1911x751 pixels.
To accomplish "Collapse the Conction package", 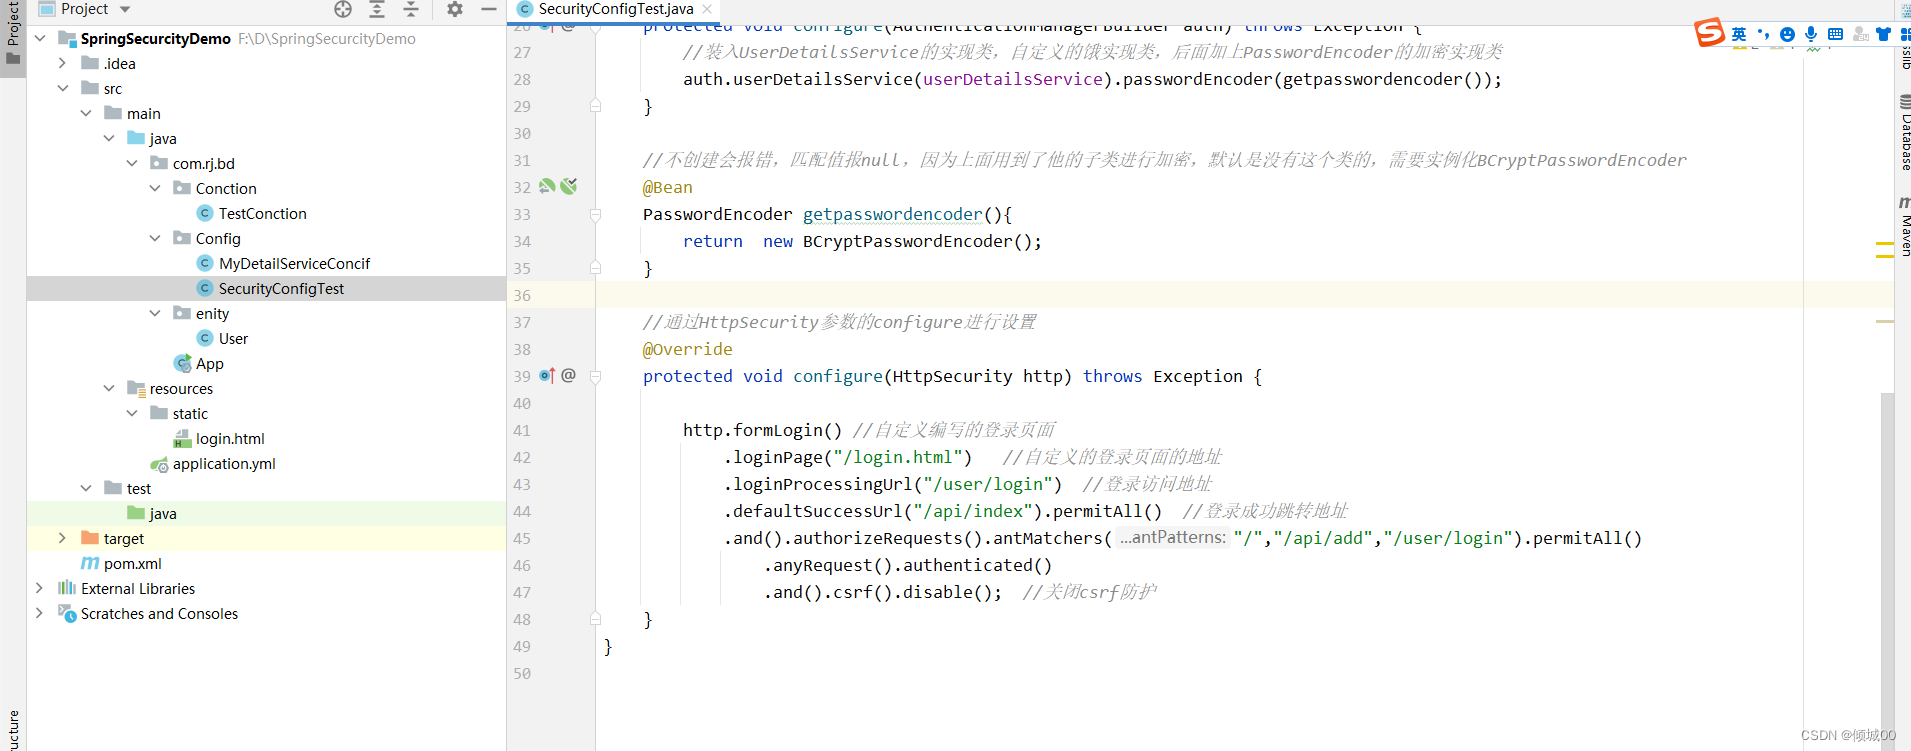I will click(155, 189).
